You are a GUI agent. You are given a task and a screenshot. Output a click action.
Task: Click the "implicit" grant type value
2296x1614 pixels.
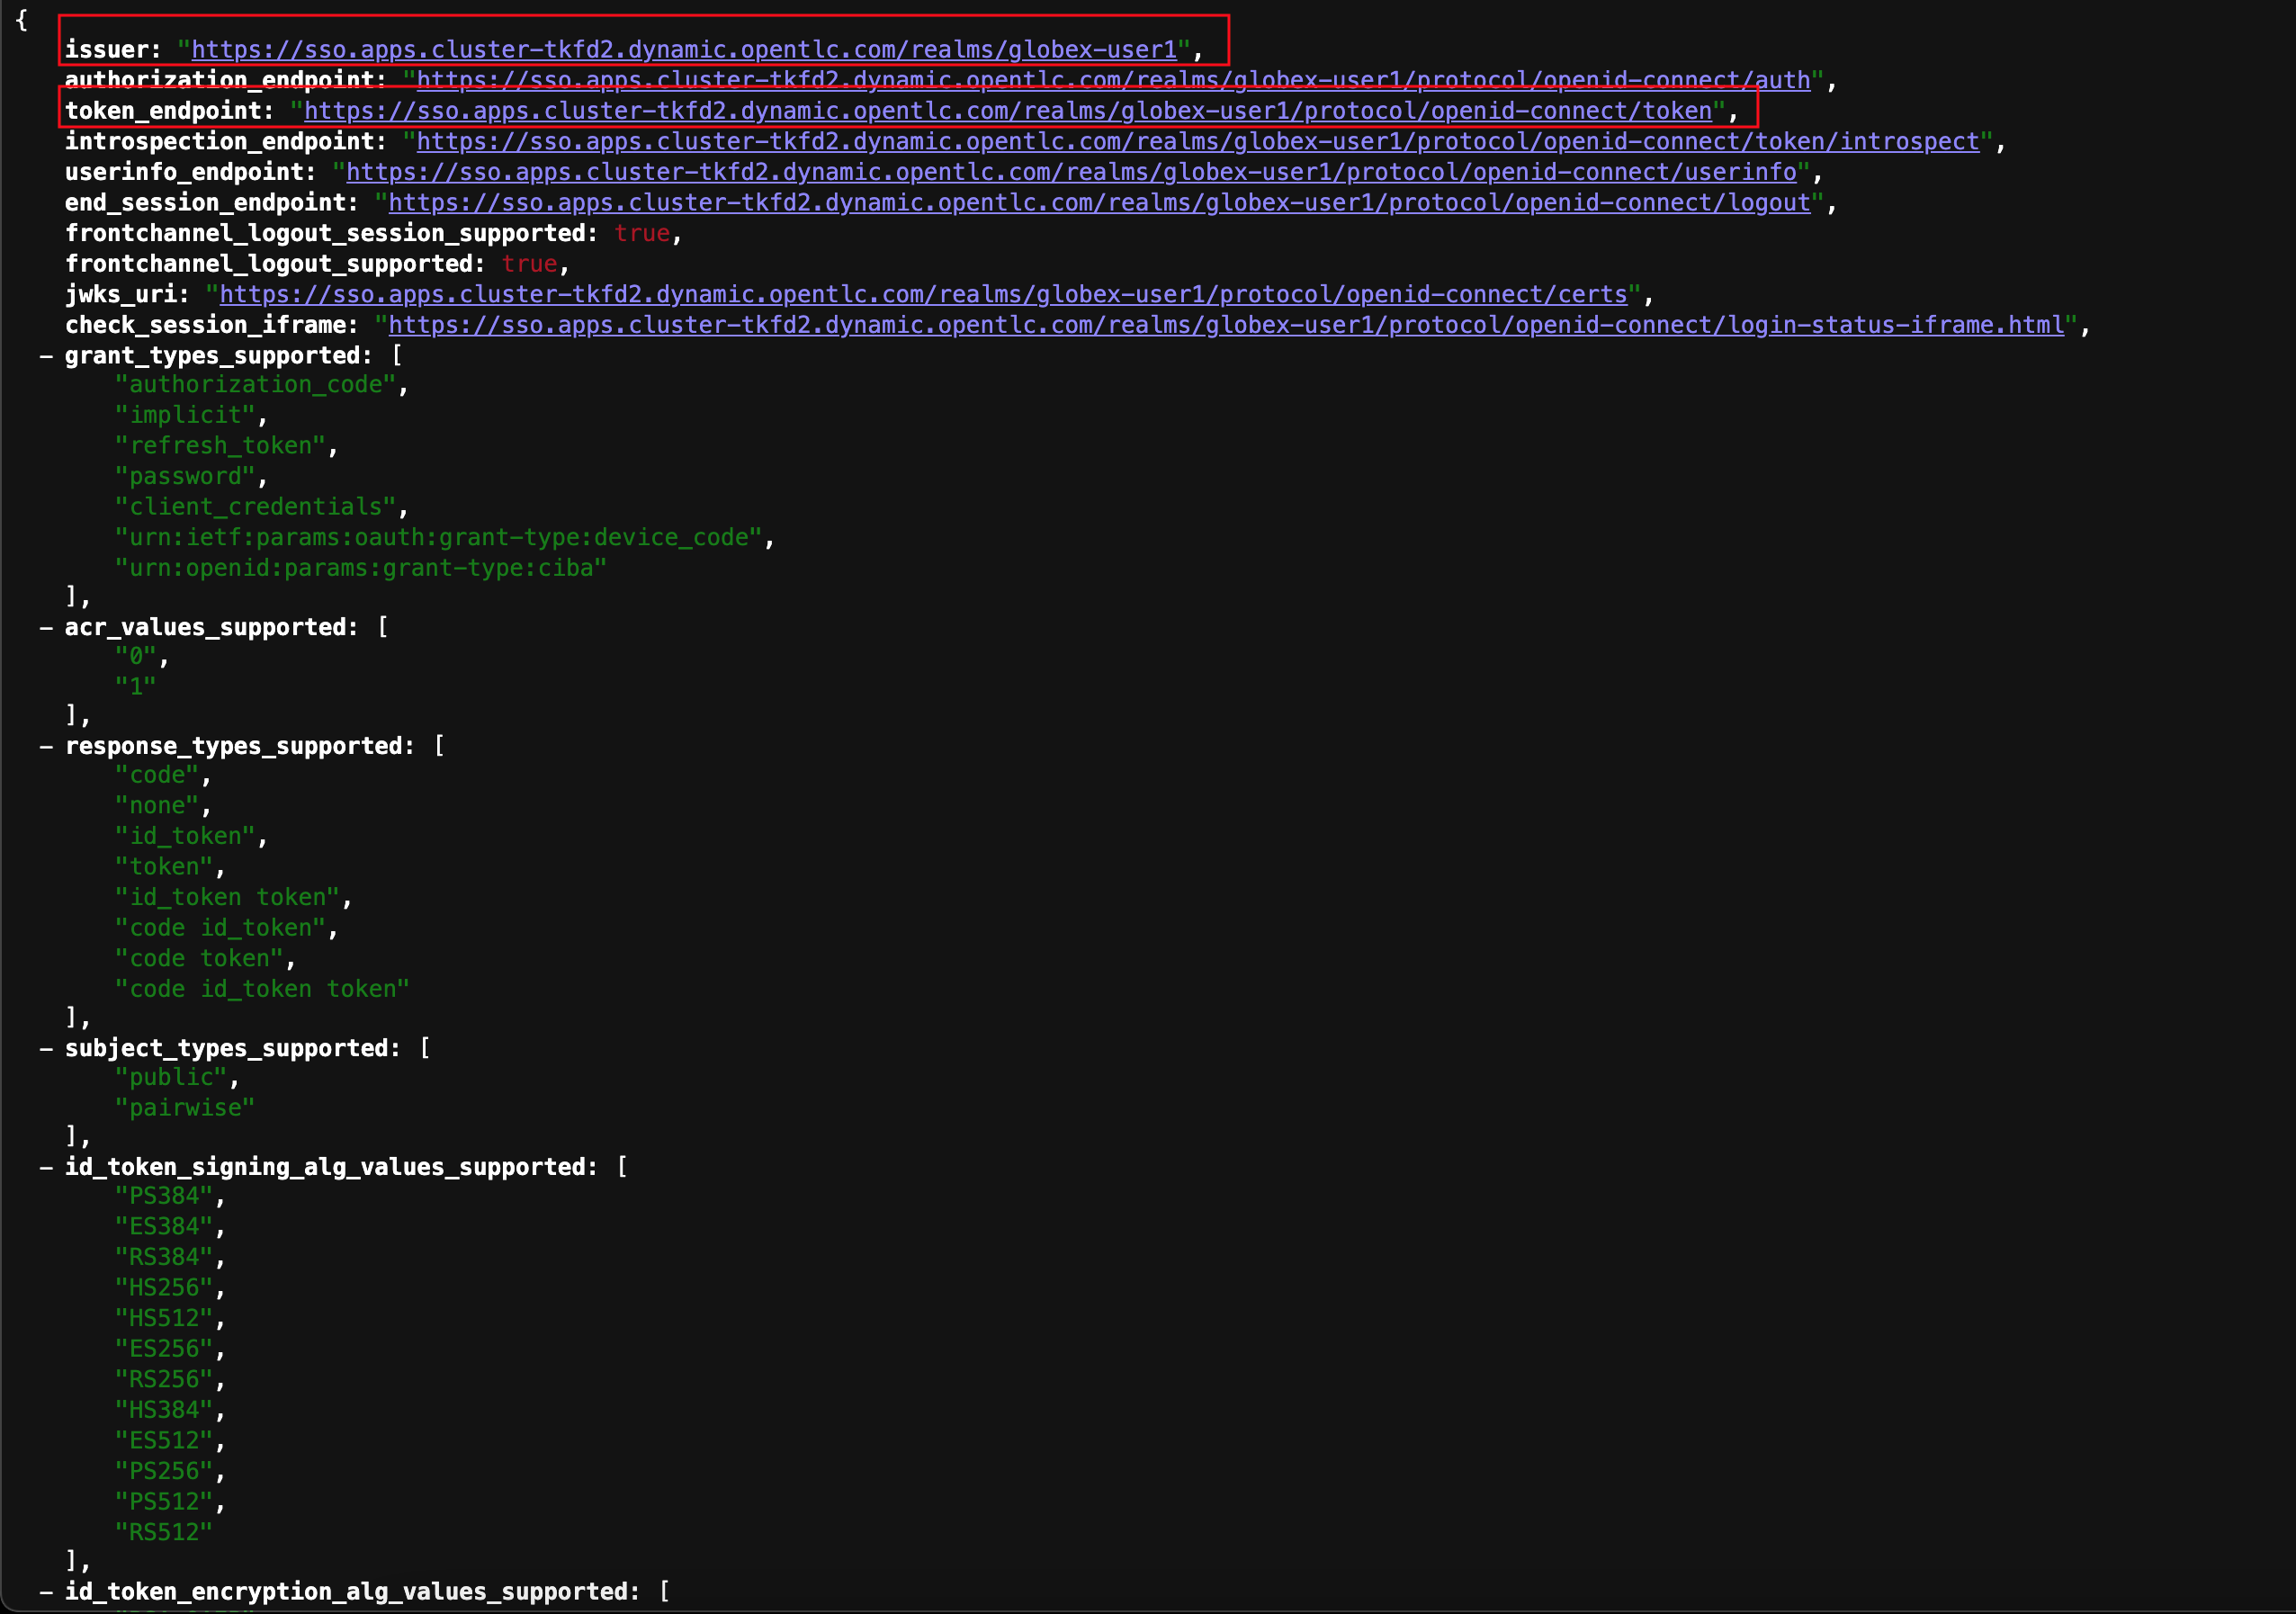185,415
